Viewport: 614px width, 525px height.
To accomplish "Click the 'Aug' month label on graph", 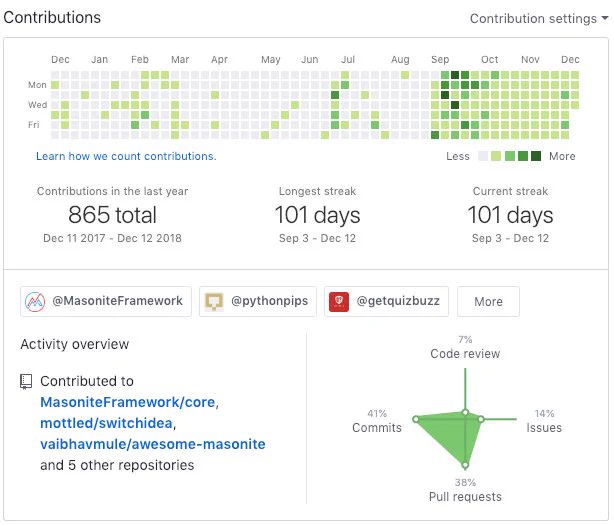I will coord(400,60).
